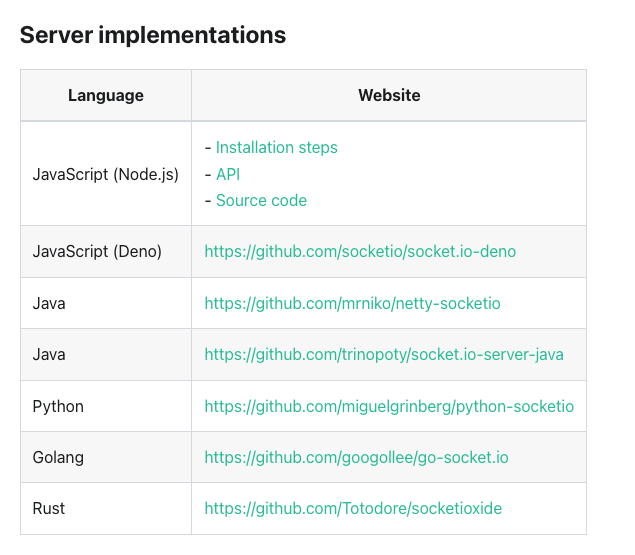The width and height of the screenshot is (635, 555).
Task: Open the API link
Action: 228,175
